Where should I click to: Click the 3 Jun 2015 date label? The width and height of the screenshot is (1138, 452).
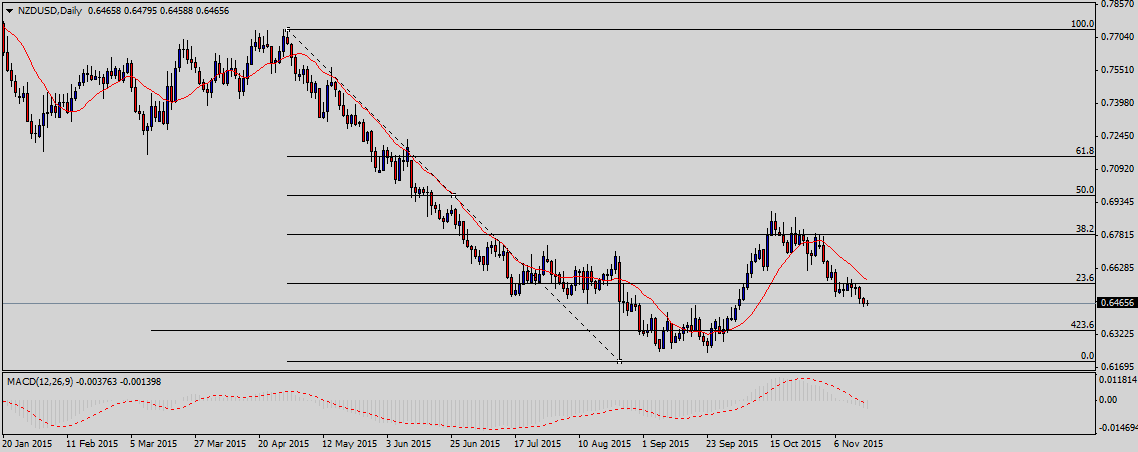click(x=408, y=442)
